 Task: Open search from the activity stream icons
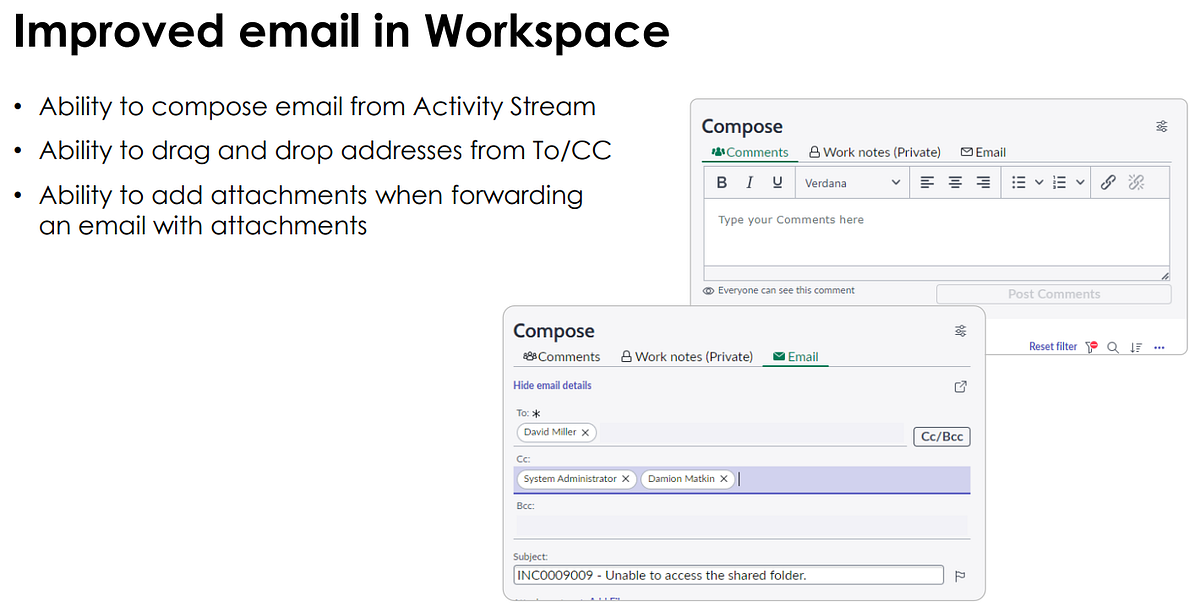pyautogui.click(x=1114, y=346)
